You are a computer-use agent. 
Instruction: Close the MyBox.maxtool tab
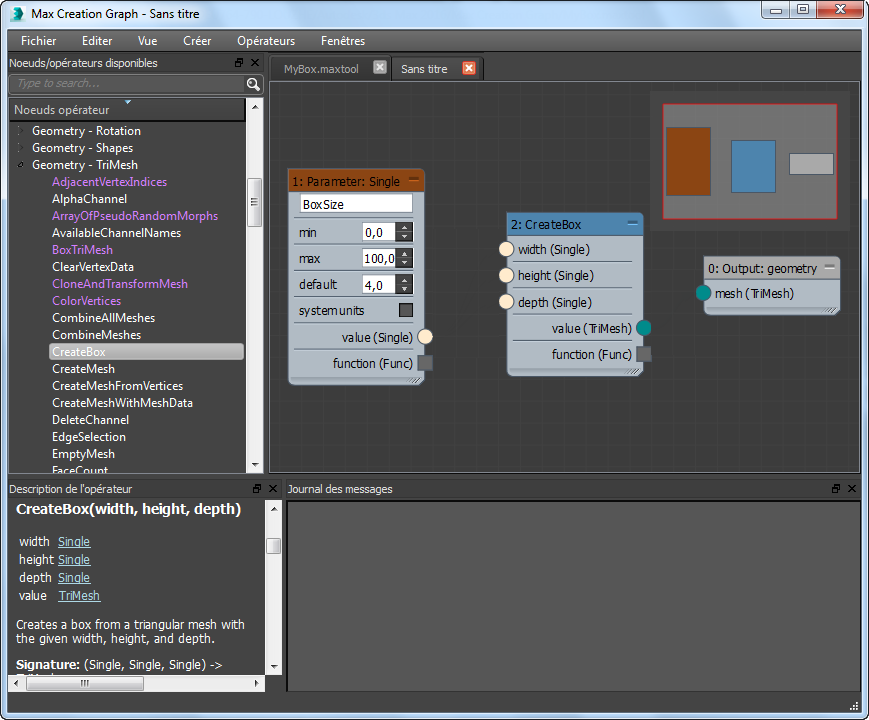point(380,68)
